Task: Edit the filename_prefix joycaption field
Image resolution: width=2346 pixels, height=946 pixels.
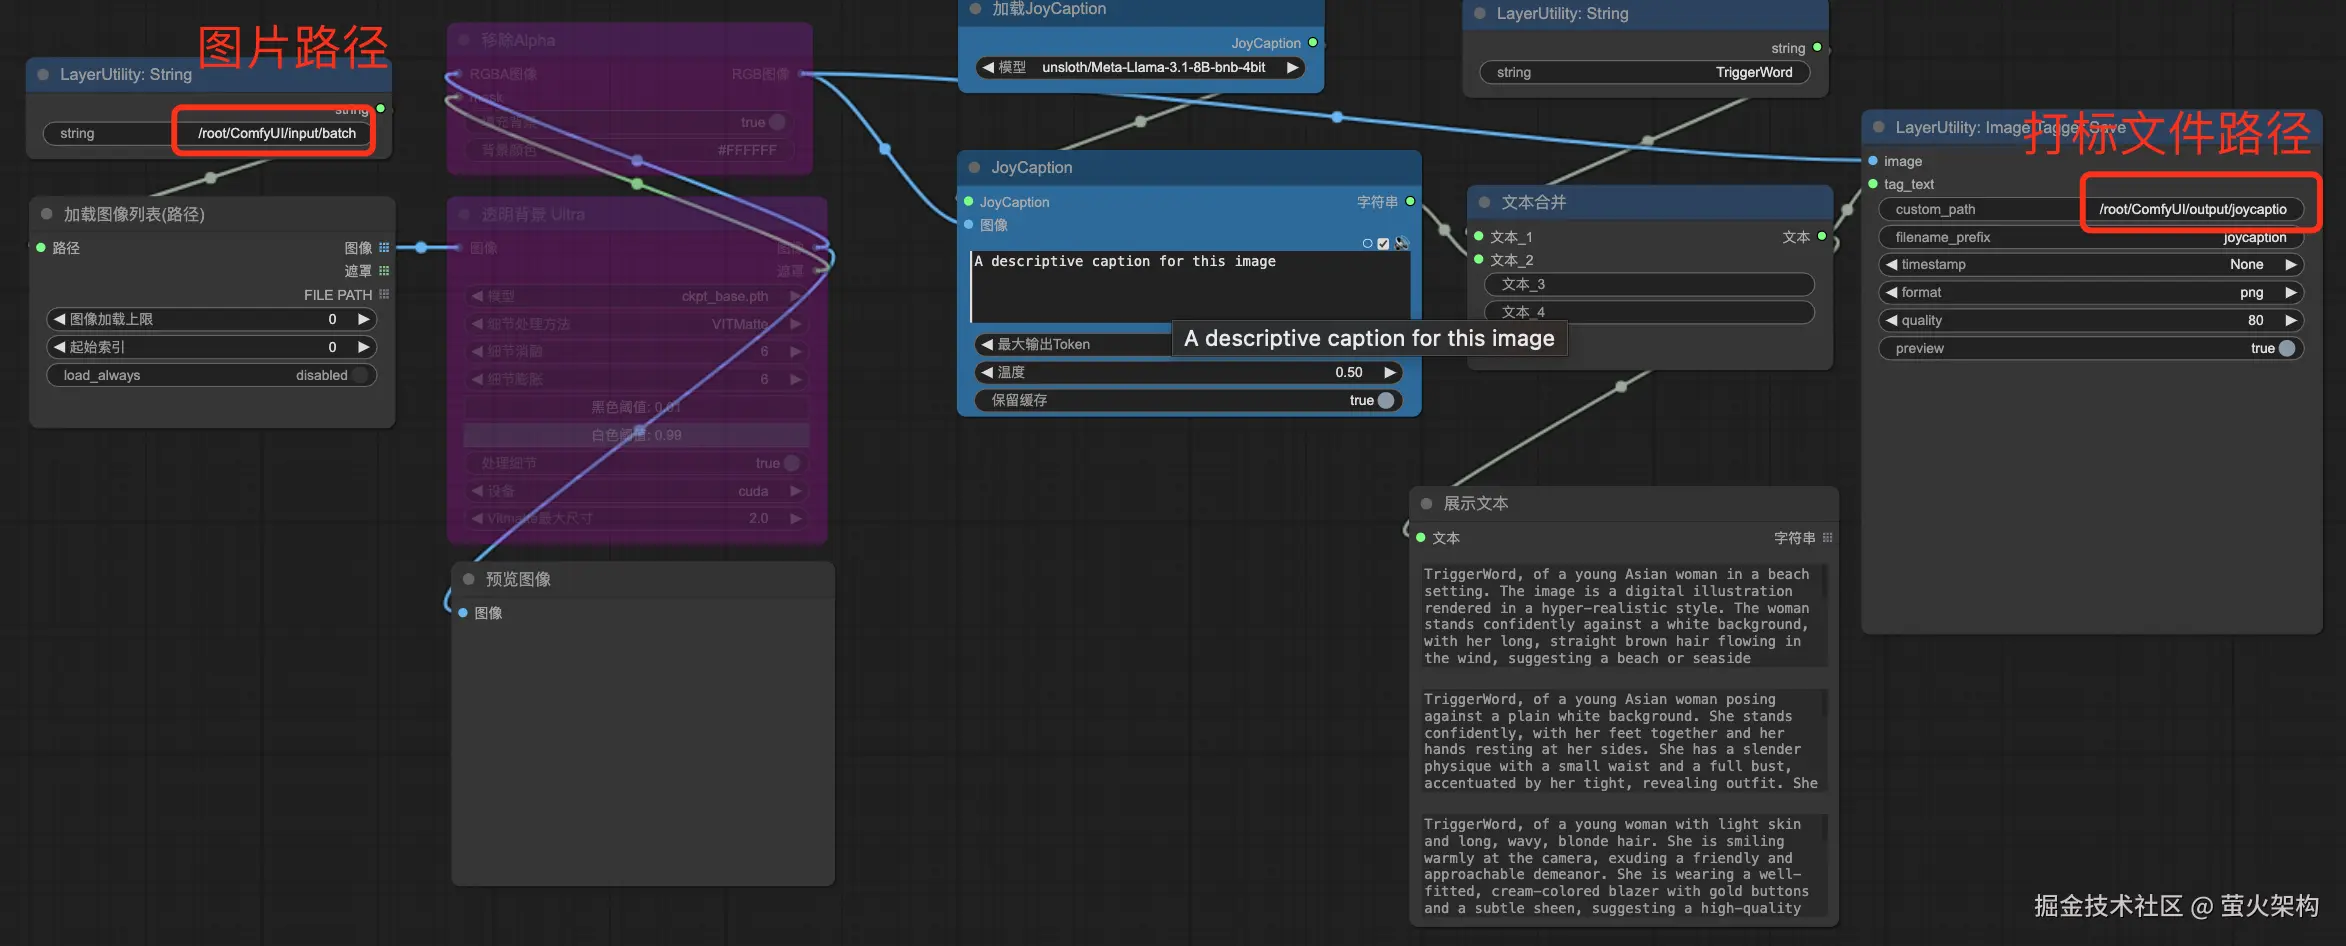Action: [x=2091, y=237]
